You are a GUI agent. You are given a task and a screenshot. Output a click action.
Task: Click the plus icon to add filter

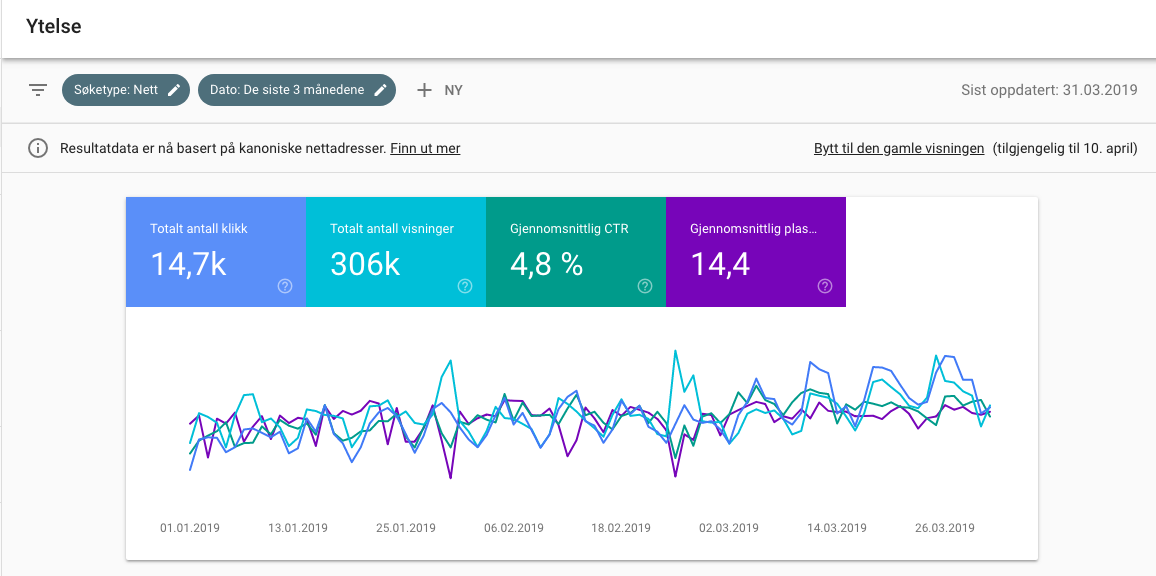[424, 90]
